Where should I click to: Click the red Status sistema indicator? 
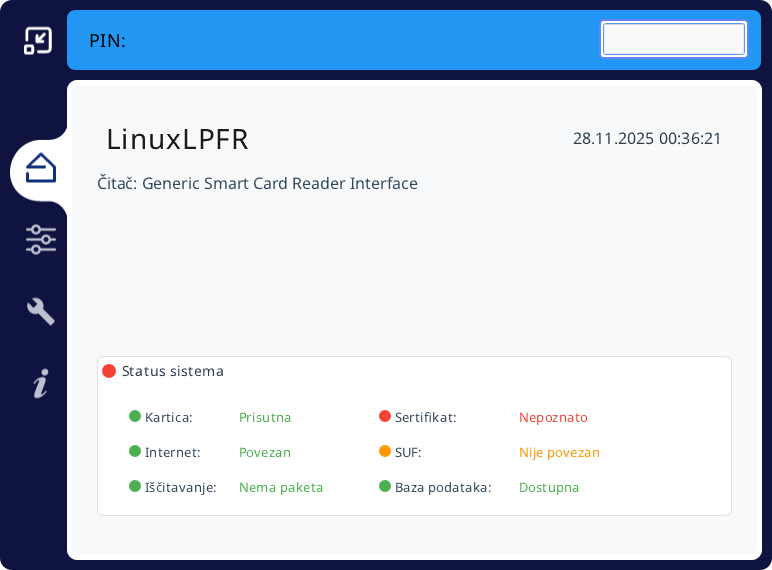click(x=109, y=371)
